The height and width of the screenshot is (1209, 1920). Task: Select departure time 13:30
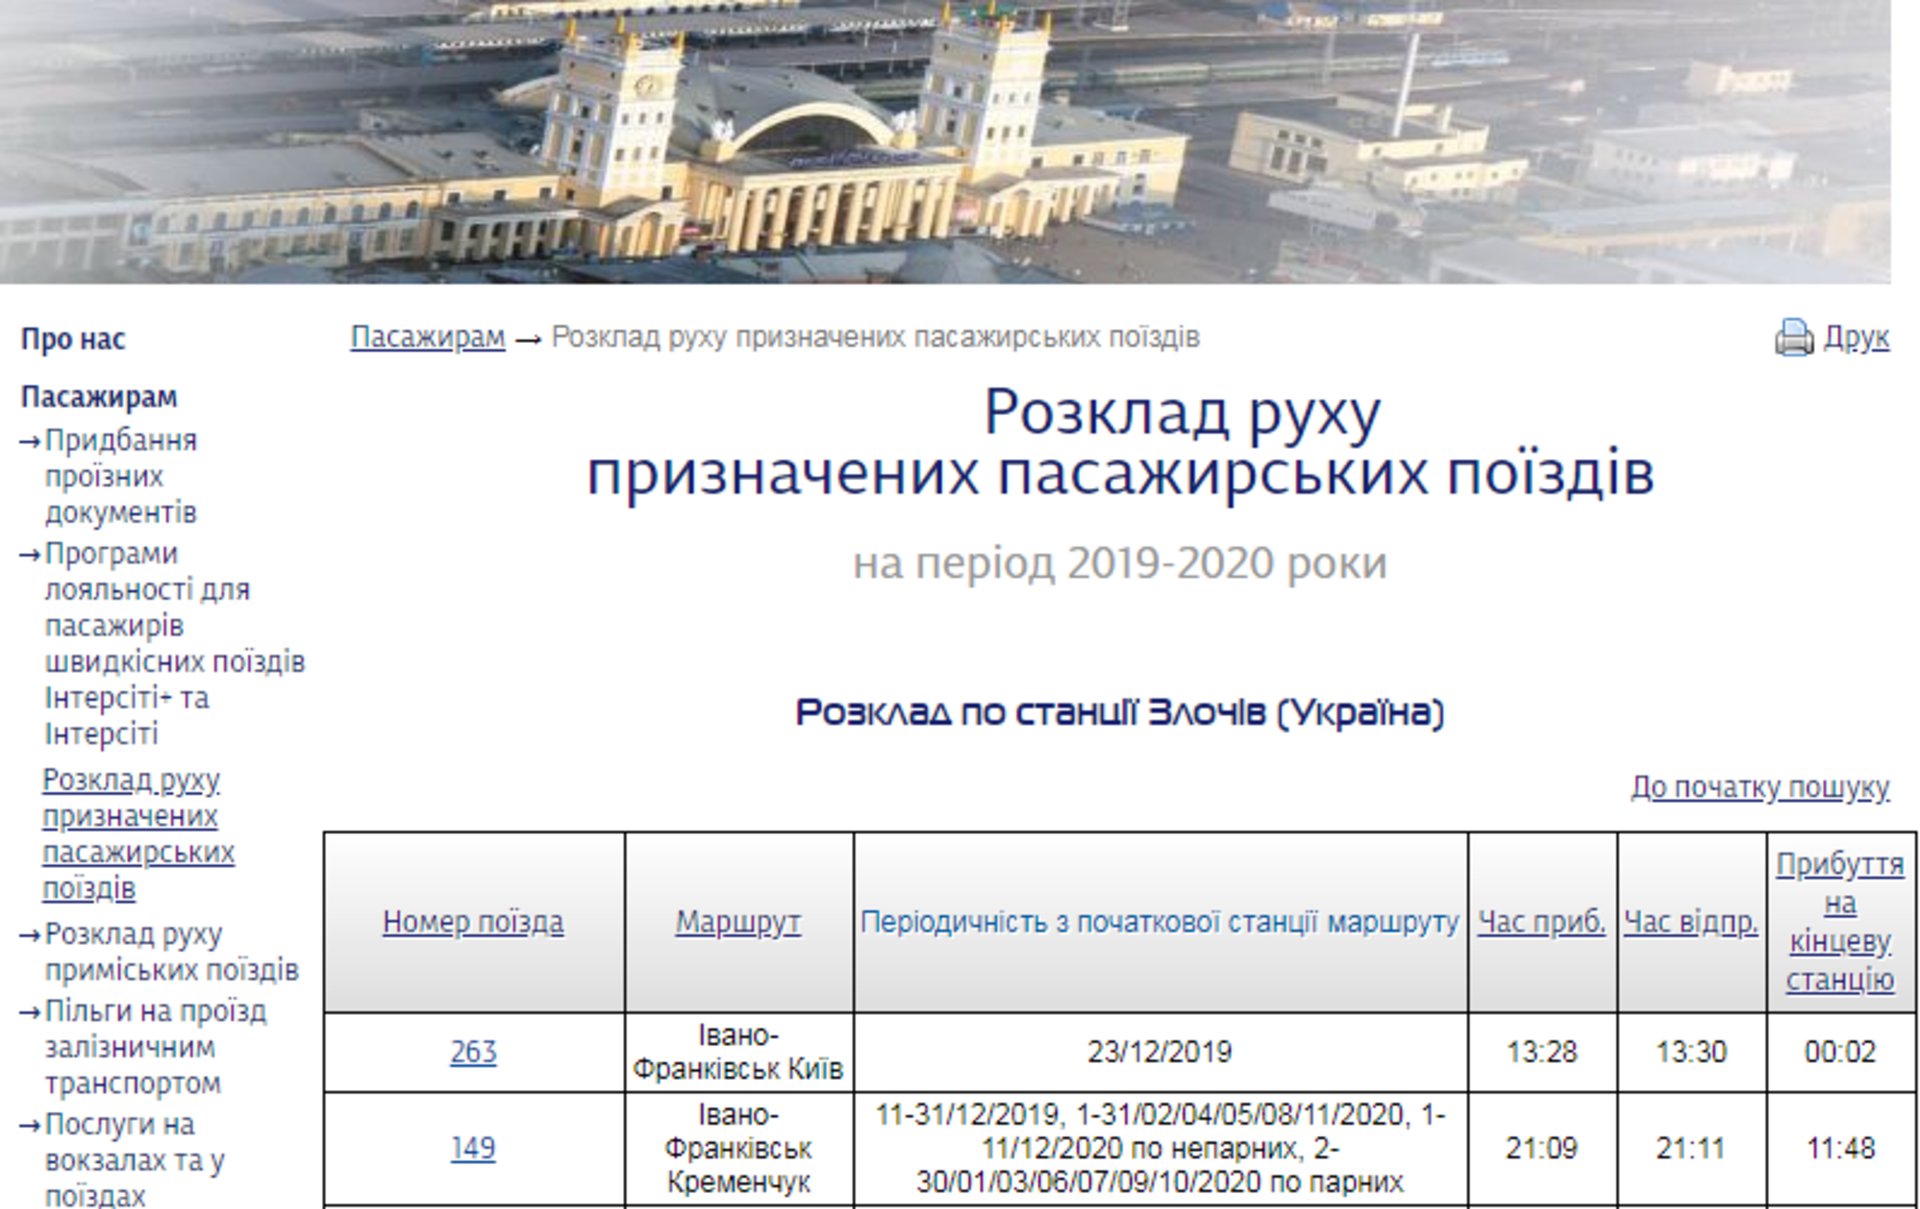pos(1691,1052)
